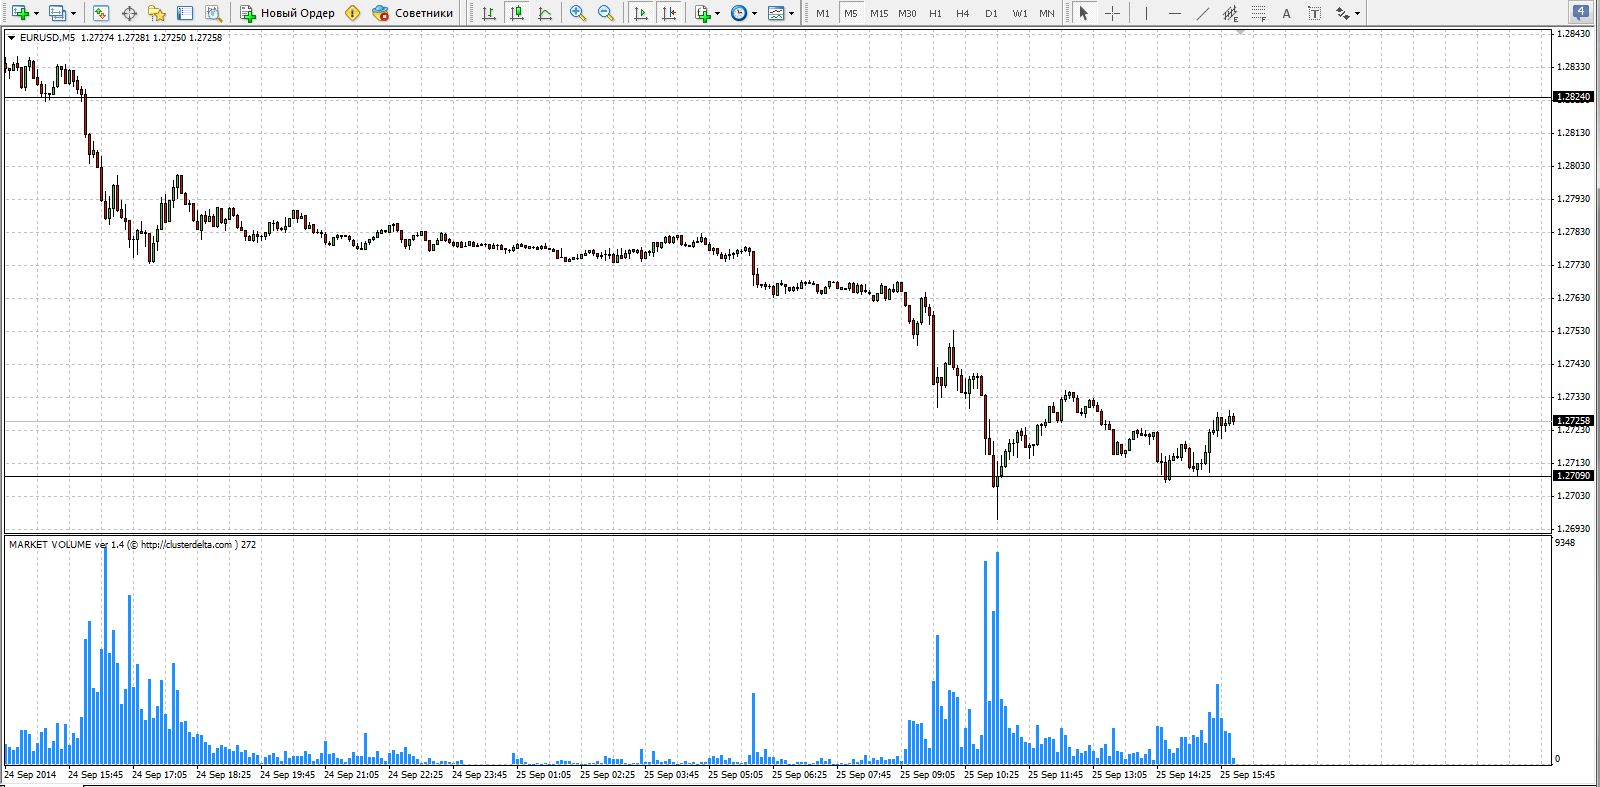The height and width of the screenshot is (787, 1600).
Task: Zoom in on the chart
Action: [x=578, y=13]
